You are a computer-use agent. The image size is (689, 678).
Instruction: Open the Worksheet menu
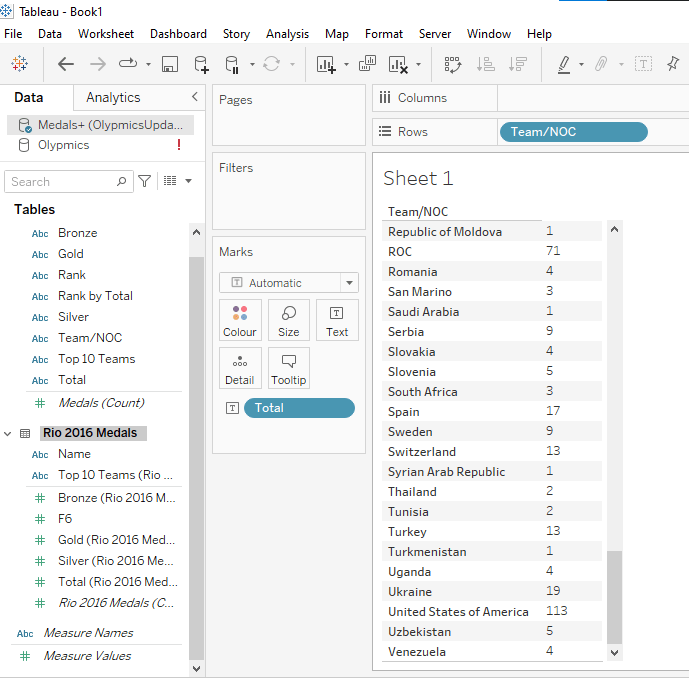pyautogui.click(x=106, y=34)
